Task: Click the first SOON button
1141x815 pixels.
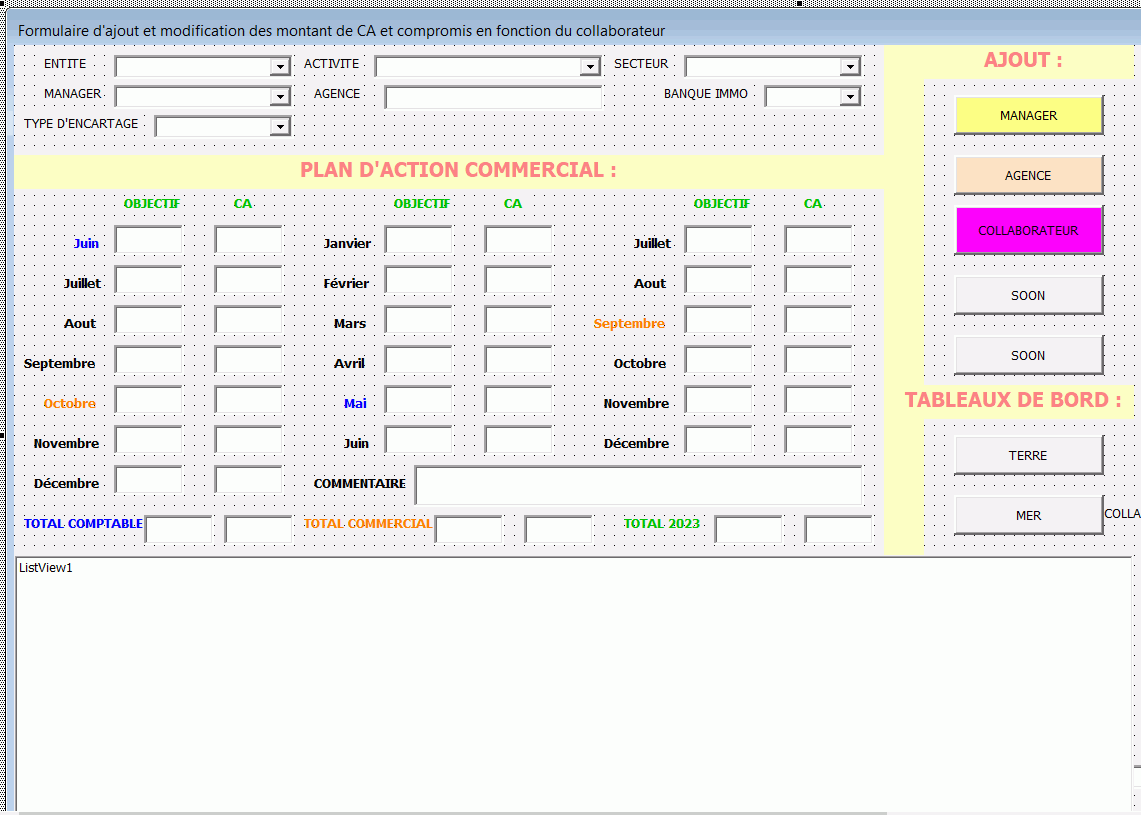Action: click(1028, 295)
